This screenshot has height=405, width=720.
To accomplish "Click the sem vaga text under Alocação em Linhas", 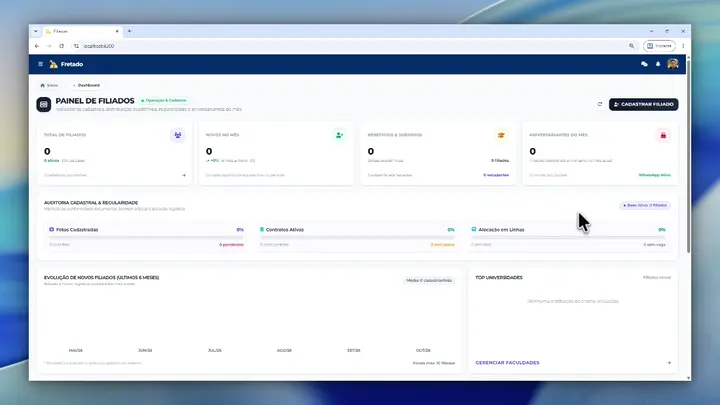I will 654,245.
